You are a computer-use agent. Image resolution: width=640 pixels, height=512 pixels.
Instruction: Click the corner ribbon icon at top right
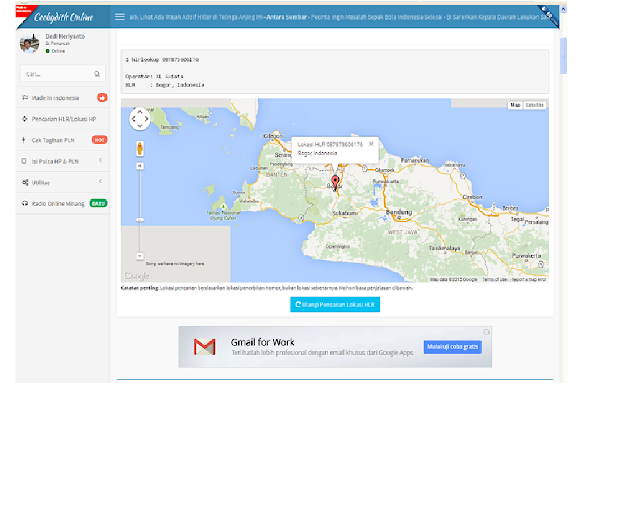click(548, 15)
